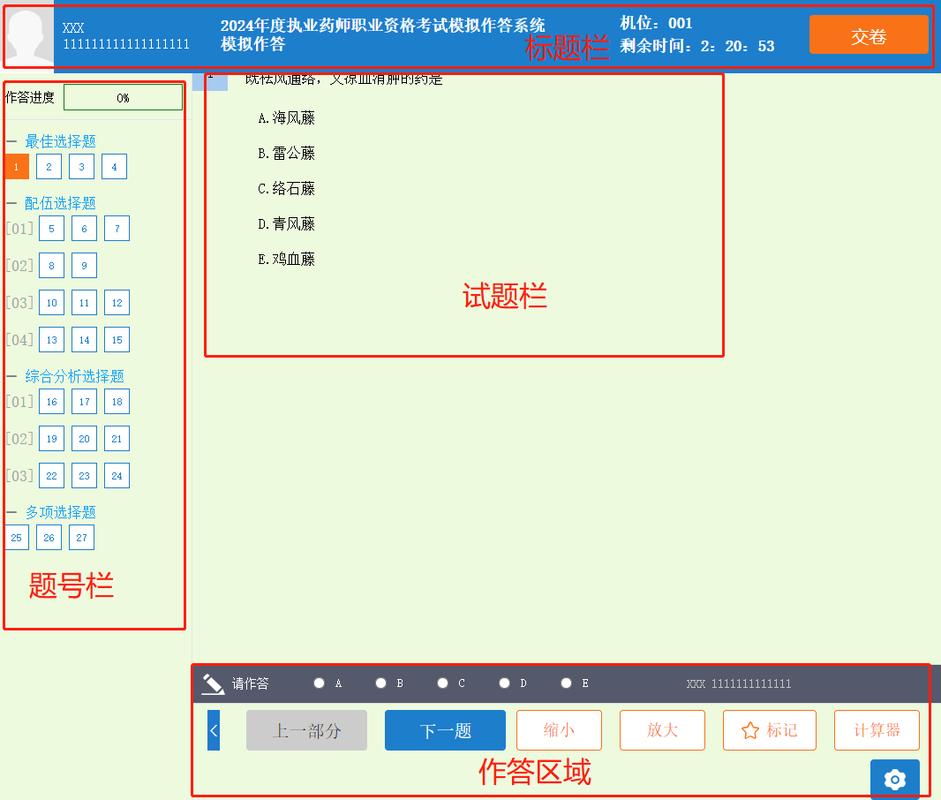This screenshot has height=800, width=941.
Task: Click the 剩余时间 countdown timer
Action: point(697,46)
